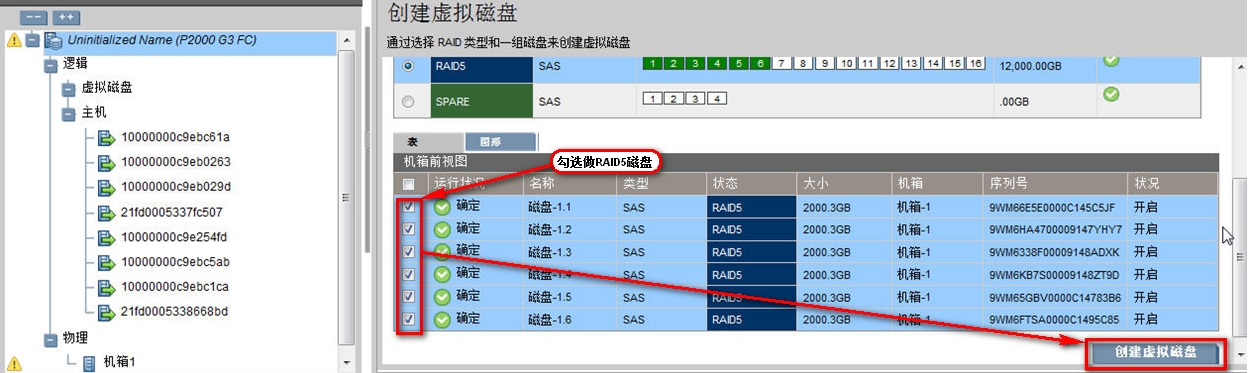Viewport: 1248px width, 373px height.
Task: Toggle the select-all header checkbox
Action: 408,184
